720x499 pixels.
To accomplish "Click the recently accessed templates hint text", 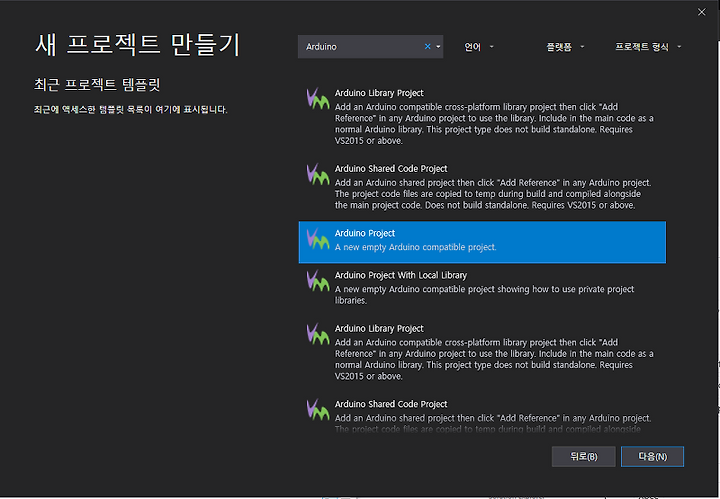I will pos(130,110).
